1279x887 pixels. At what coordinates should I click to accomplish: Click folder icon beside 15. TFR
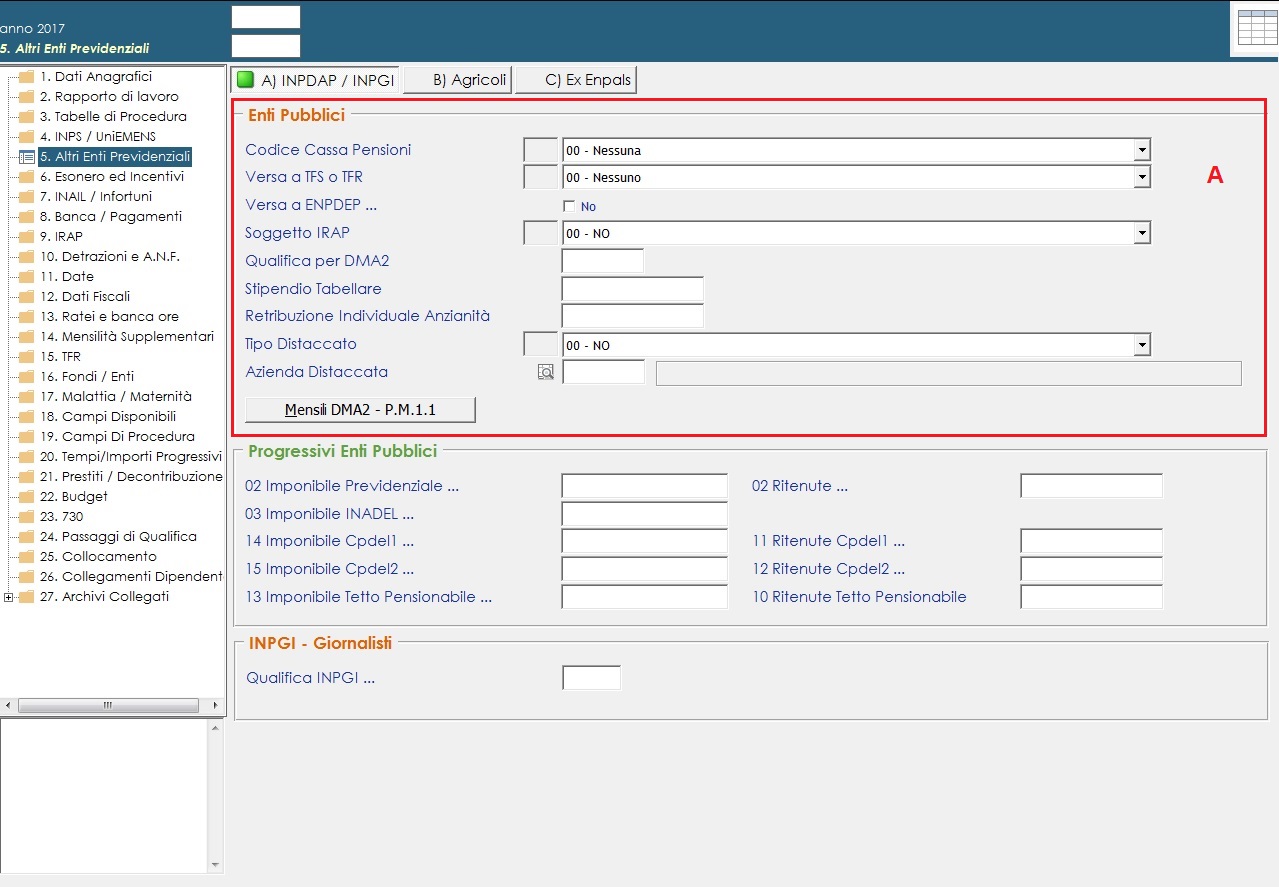pos(26,357)
